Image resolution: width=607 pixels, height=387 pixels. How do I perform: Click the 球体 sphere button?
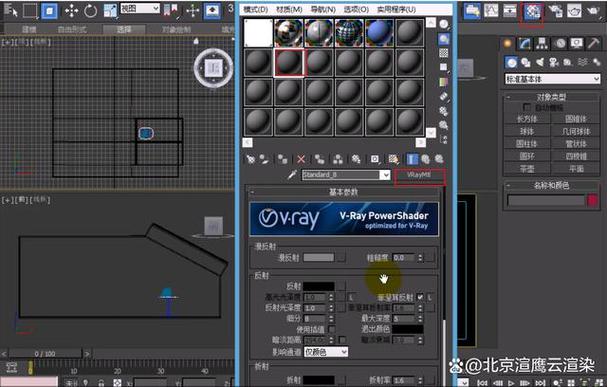pos(527,131)
